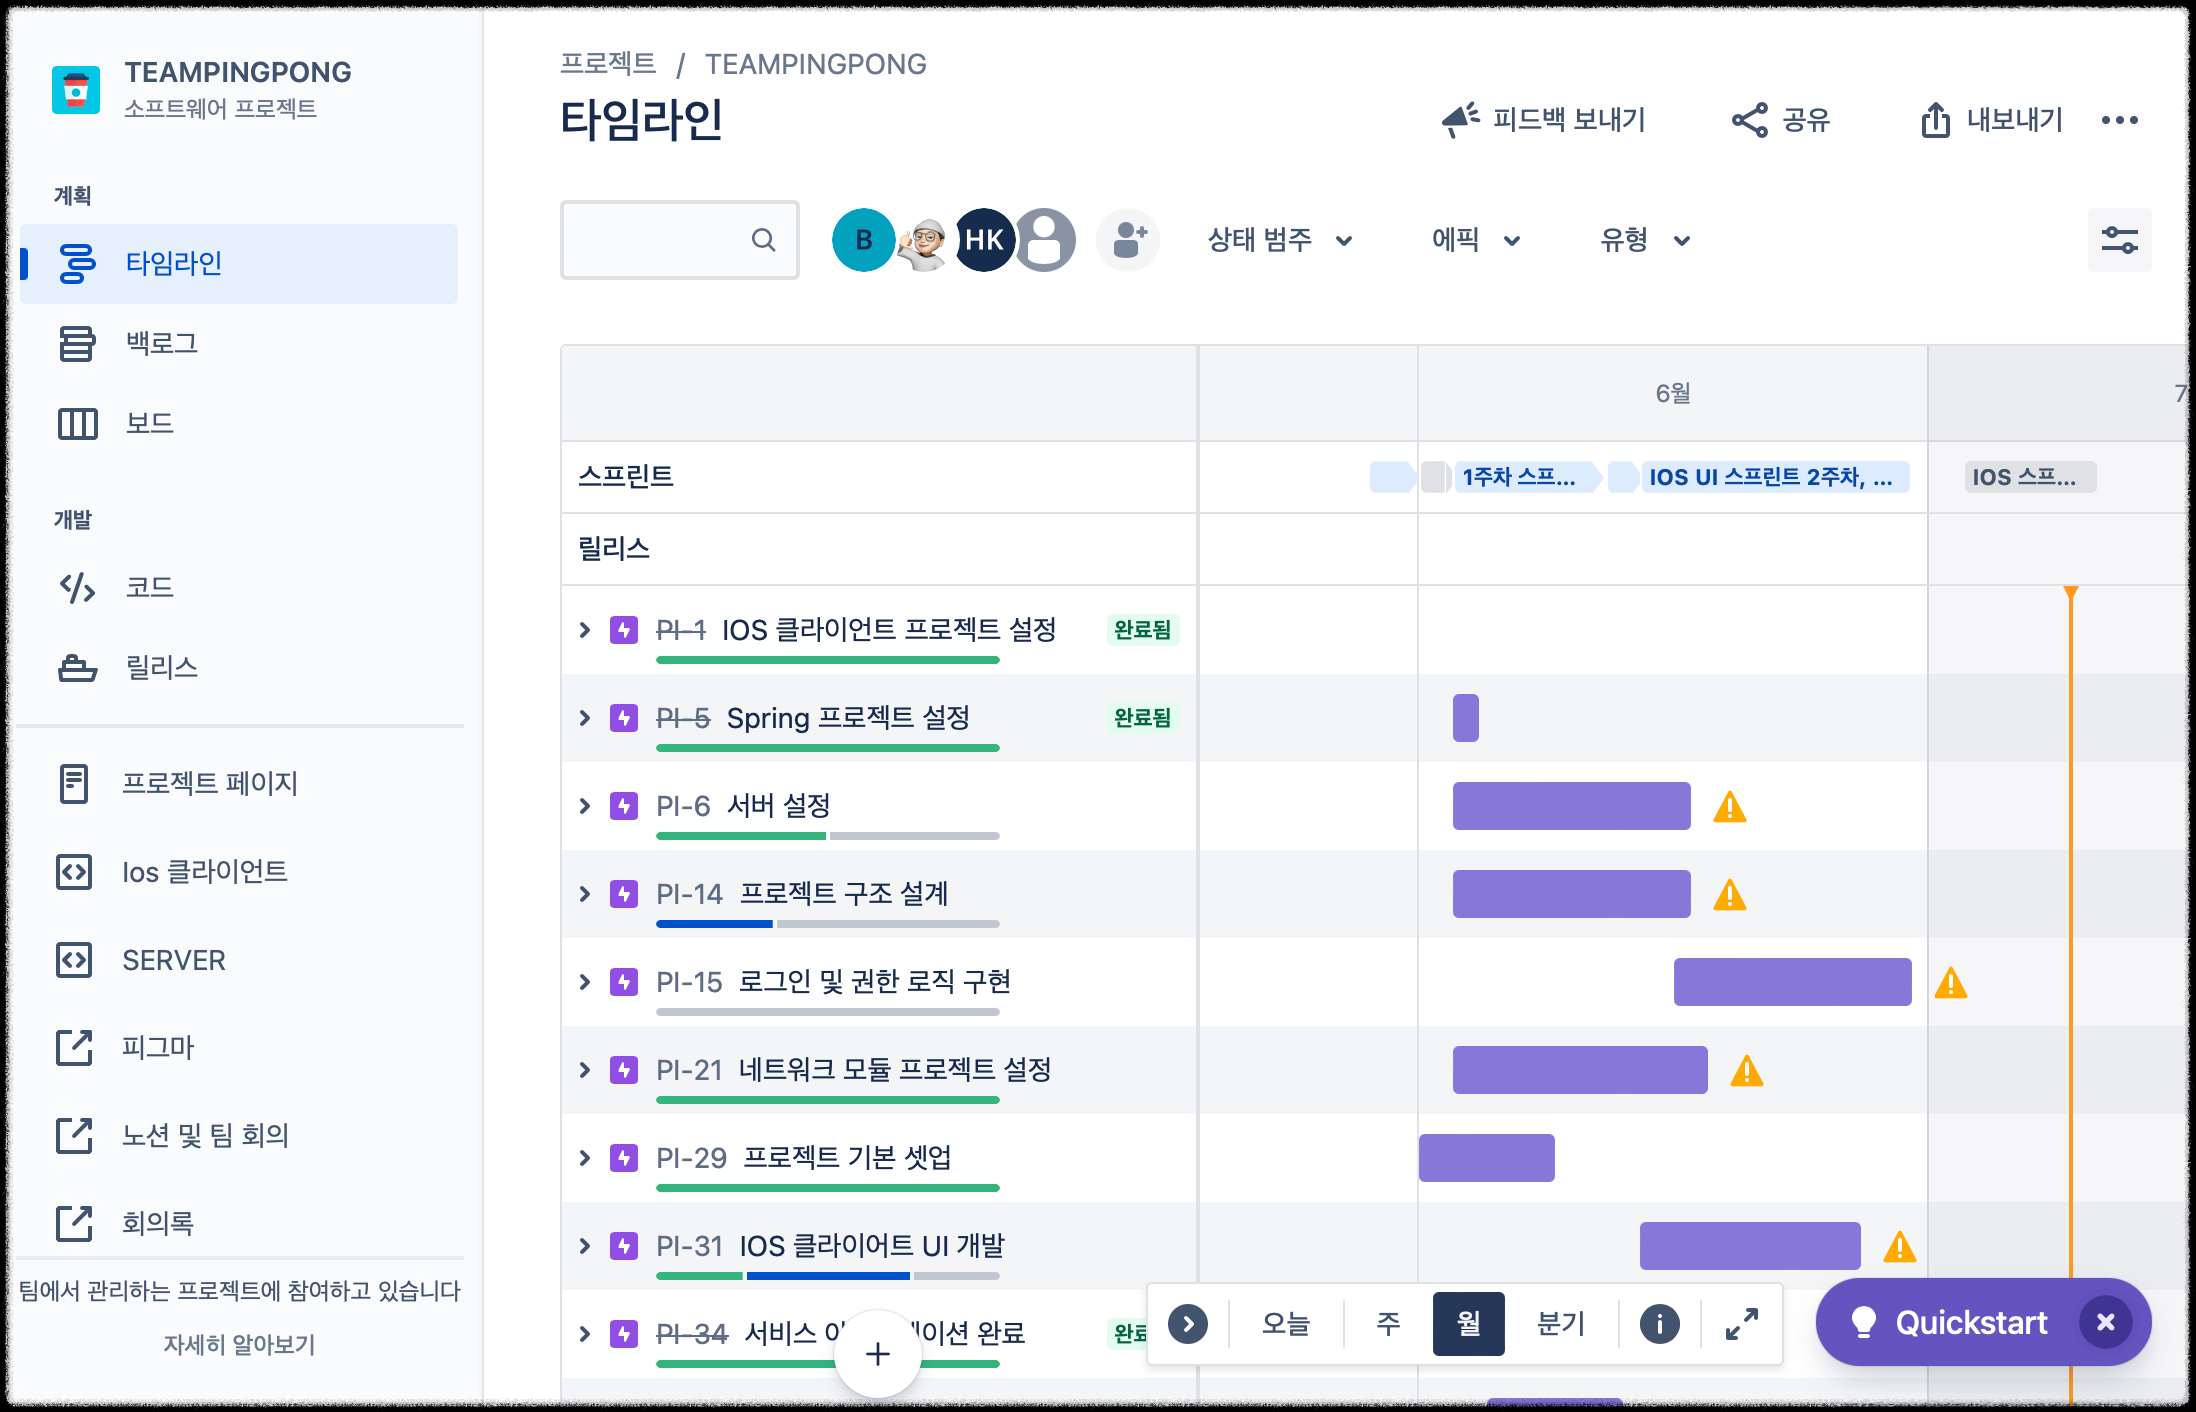Screen dimensions: 2196x1412
Task: Click the PI-29 purple timeline bar
Action: [x=1486, y=1158]
